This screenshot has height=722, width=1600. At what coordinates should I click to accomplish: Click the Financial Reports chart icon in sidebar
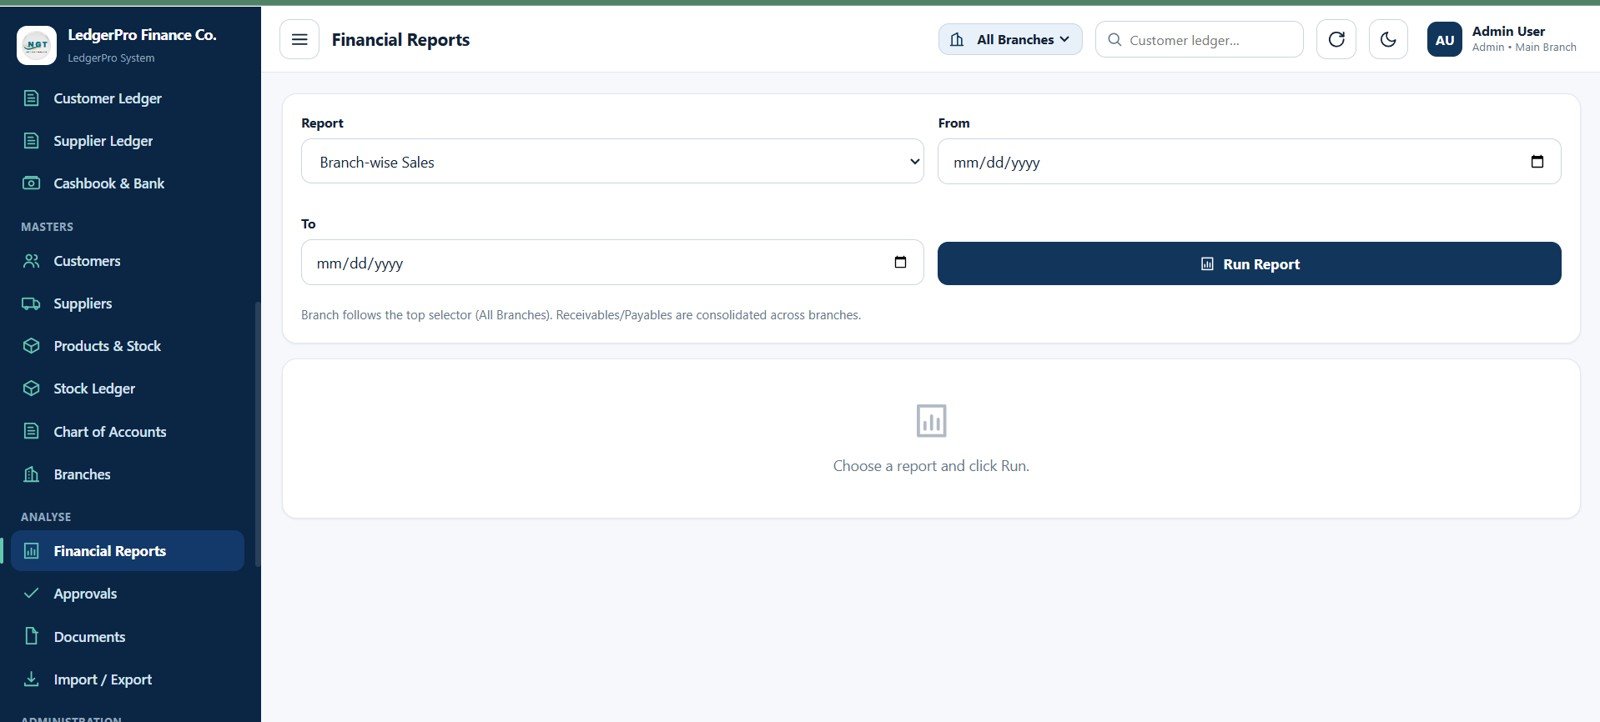click(x=32, y=551)
